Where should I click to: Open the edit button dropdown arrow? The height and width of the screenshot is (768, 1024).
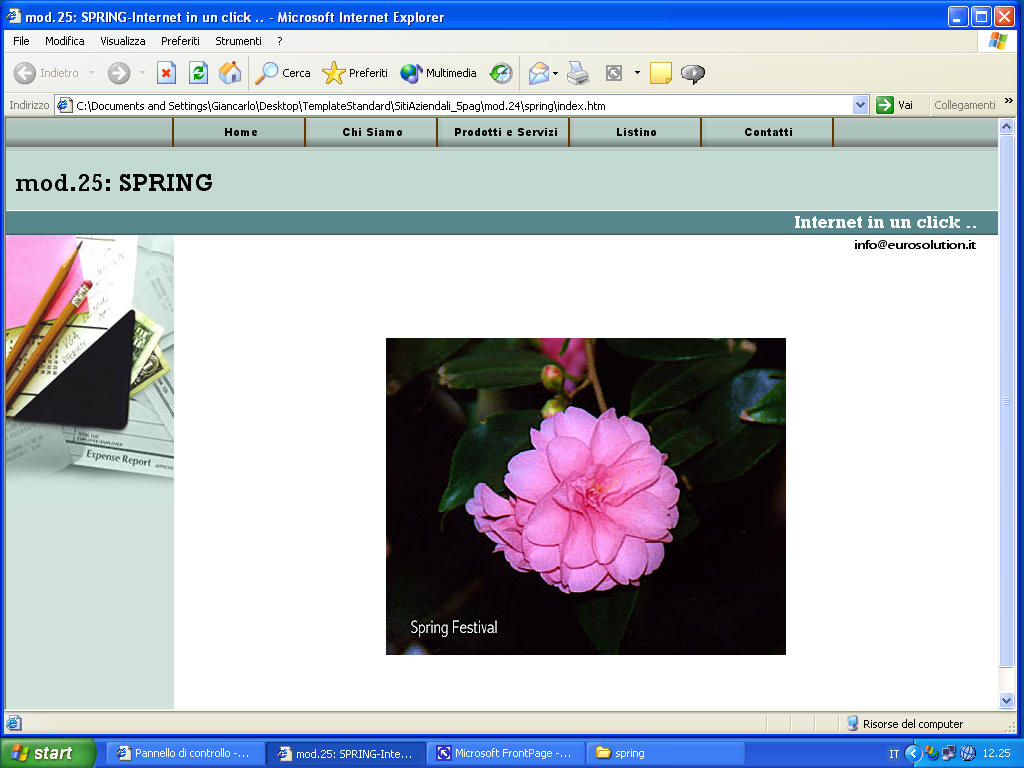tap(637, 73)
